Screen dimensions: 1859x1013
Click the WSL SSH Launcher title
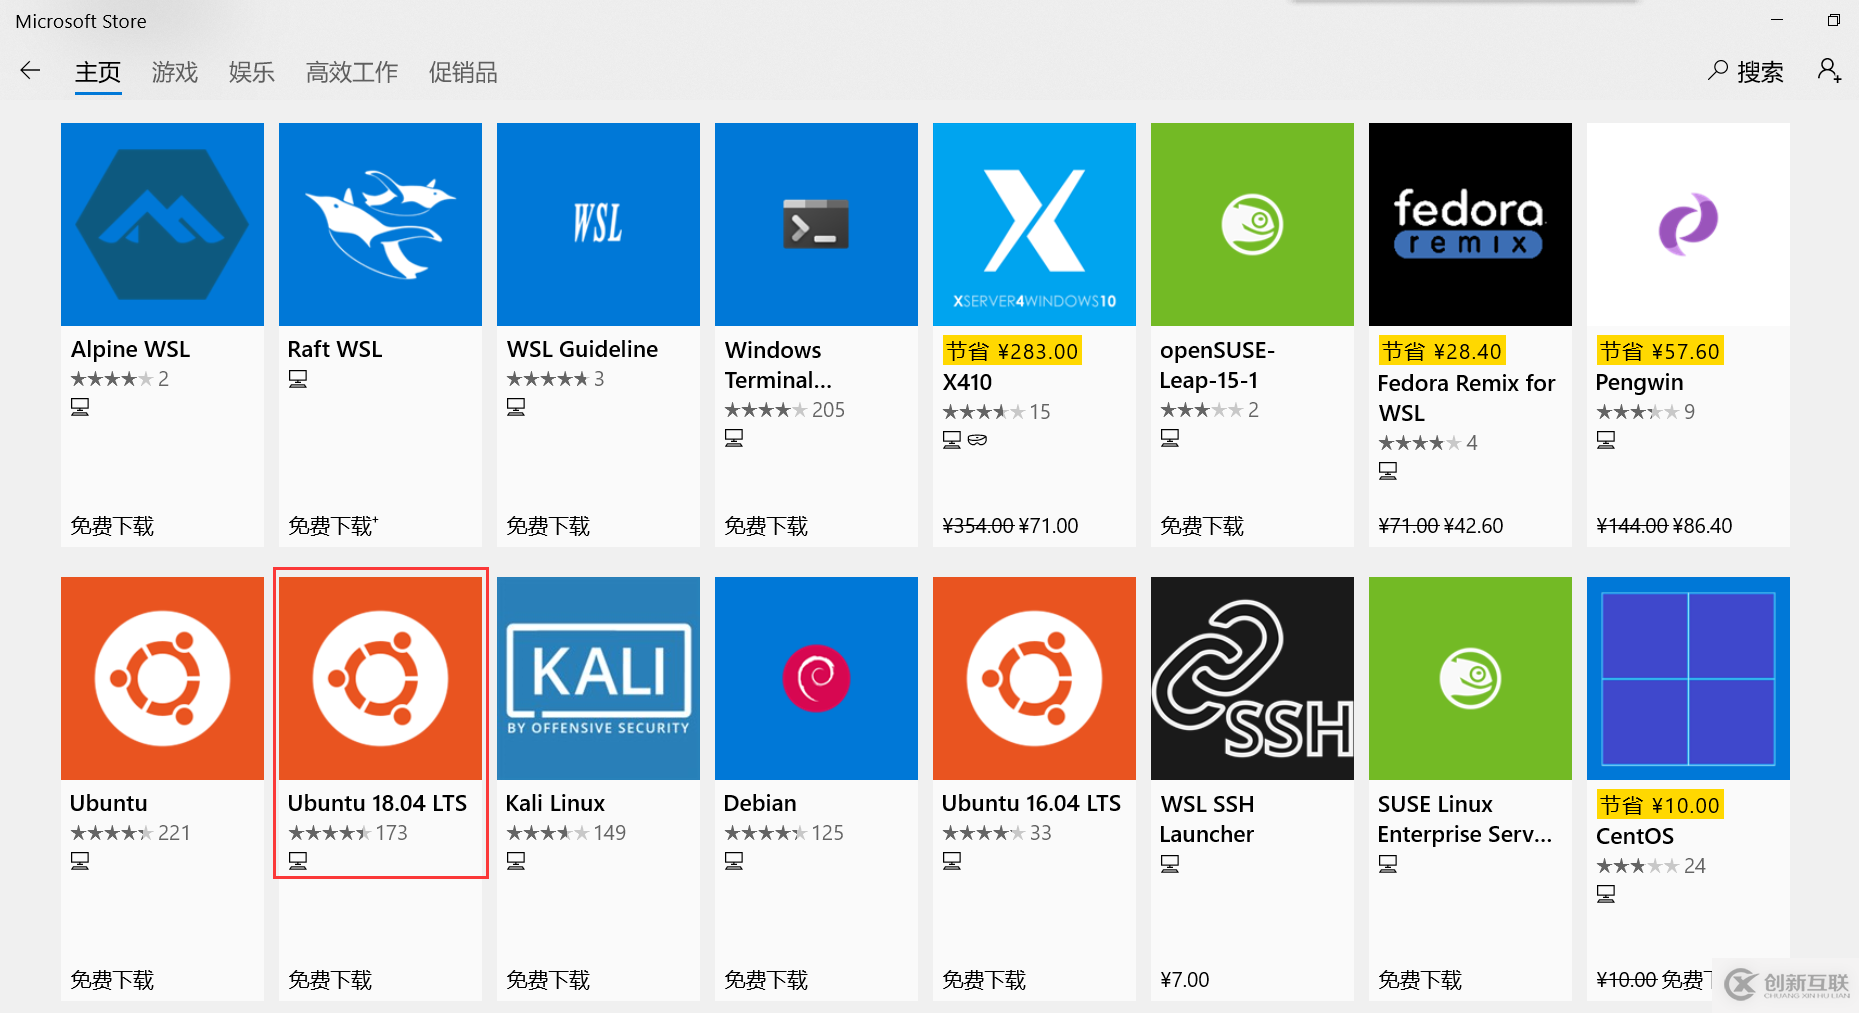[x=1207, y=819]
